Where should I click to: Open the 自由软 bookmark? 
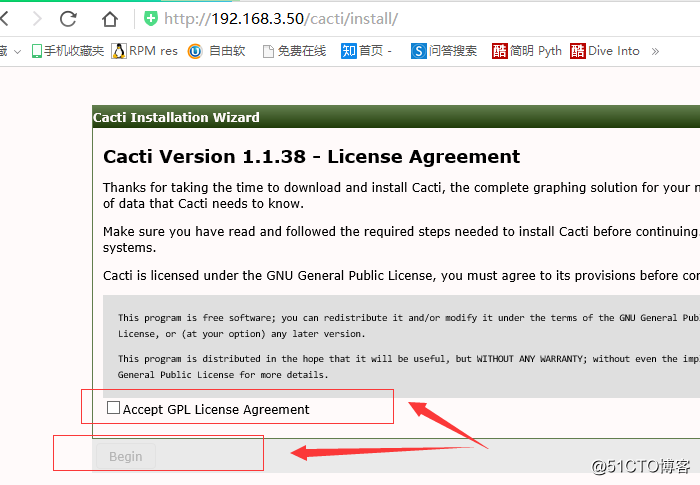[217, 51]
